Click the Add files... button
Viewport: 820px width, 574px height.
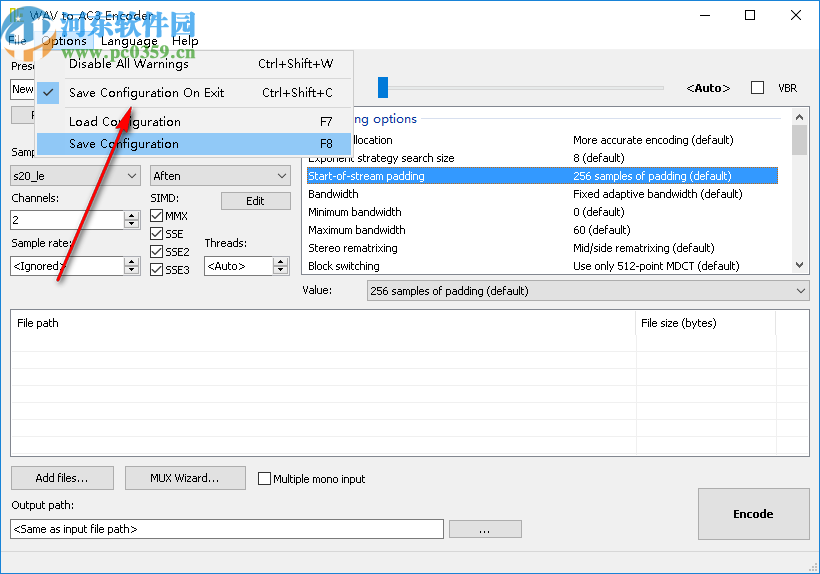[62, 478]
